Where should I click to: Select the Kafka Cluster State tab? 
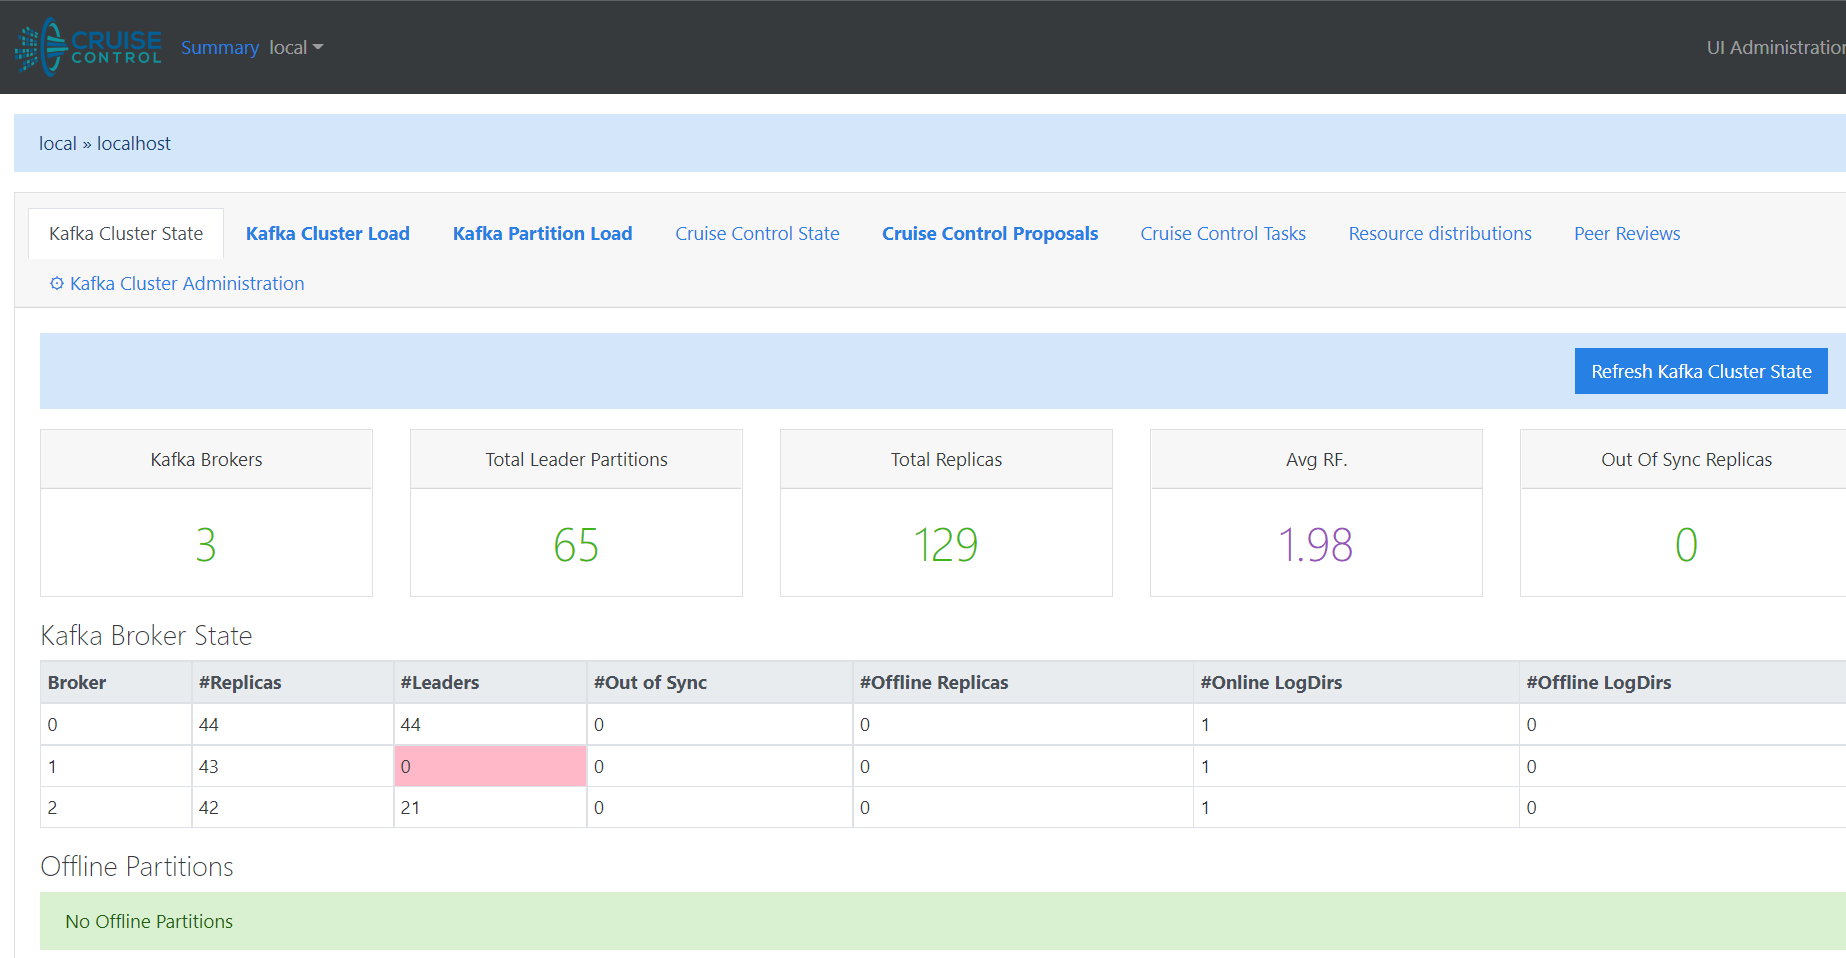(x=126, y=233)
